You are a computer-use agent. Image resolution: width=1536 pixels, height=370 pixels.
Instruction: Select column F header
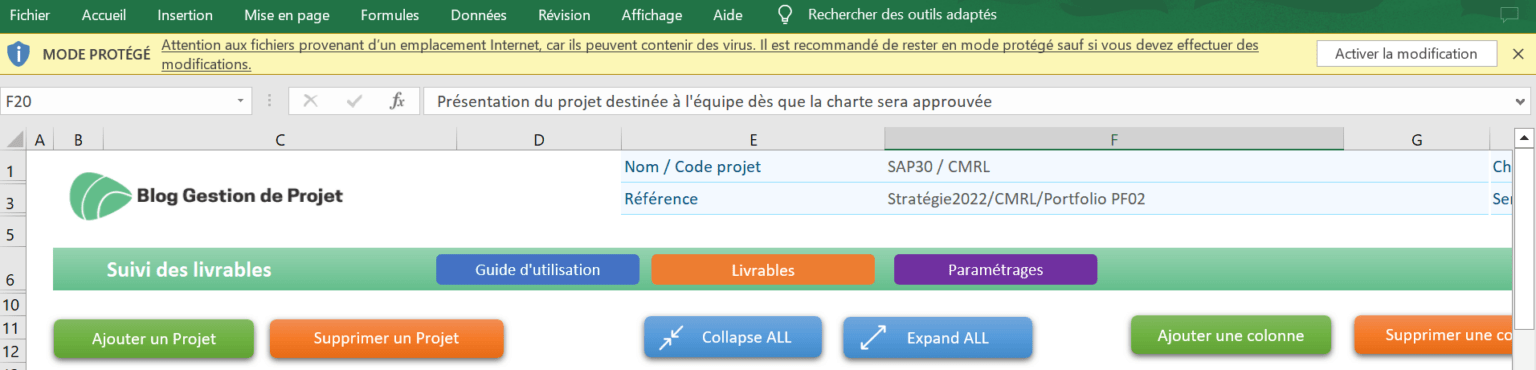coord(1114,140)
